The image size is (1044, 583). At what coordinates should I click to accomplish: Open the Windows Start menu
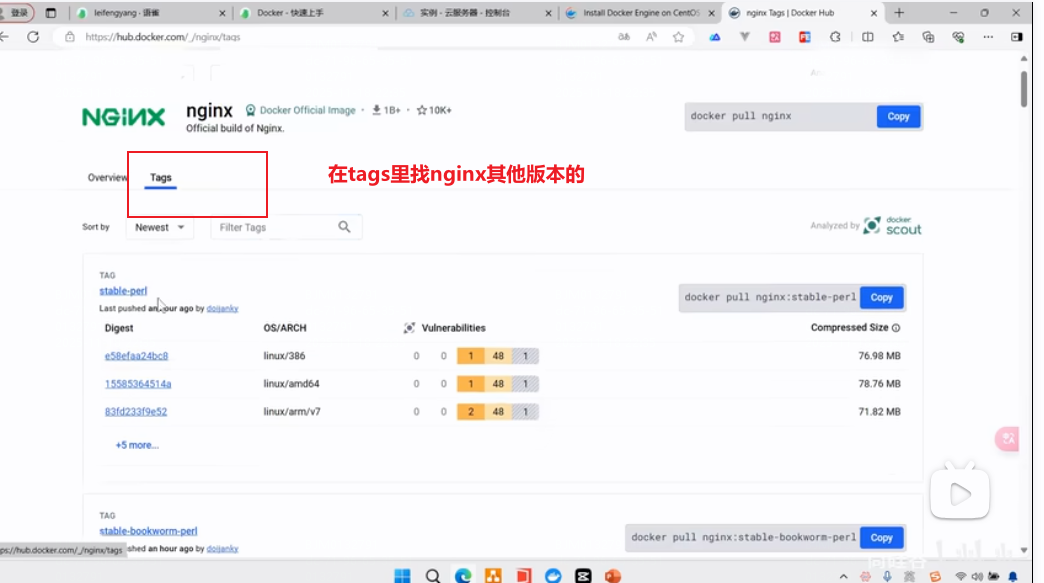pyautogui.click(x=402, y=576)
